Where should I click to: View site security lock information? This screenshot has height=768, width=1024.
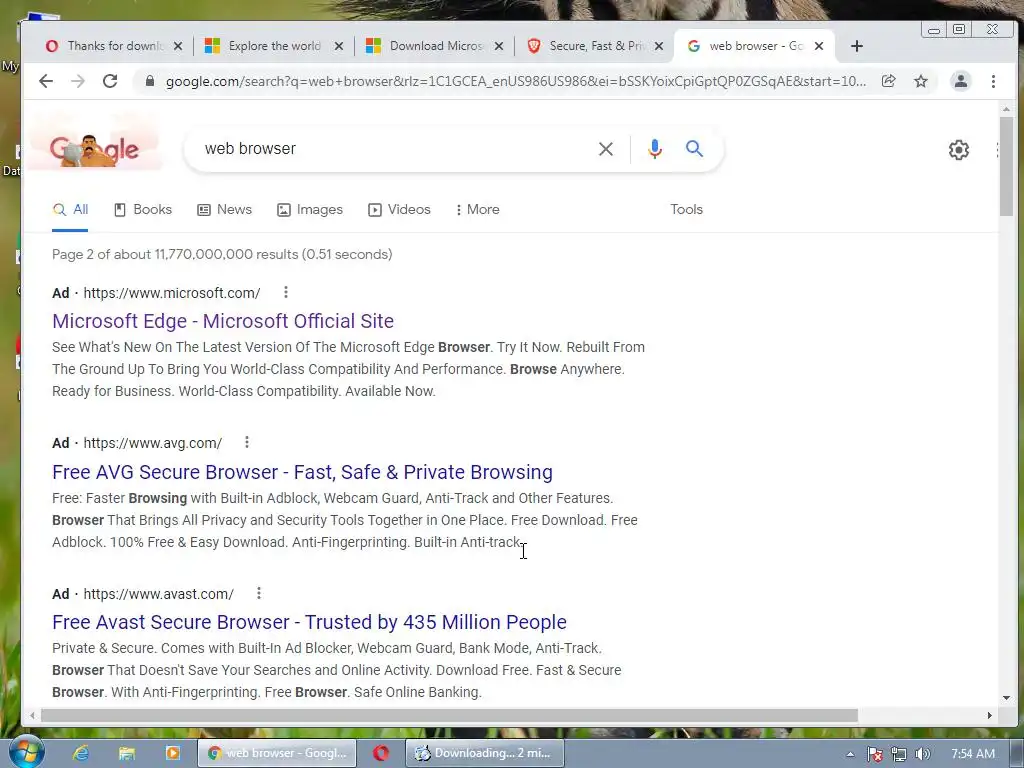[x=150, y=81]
